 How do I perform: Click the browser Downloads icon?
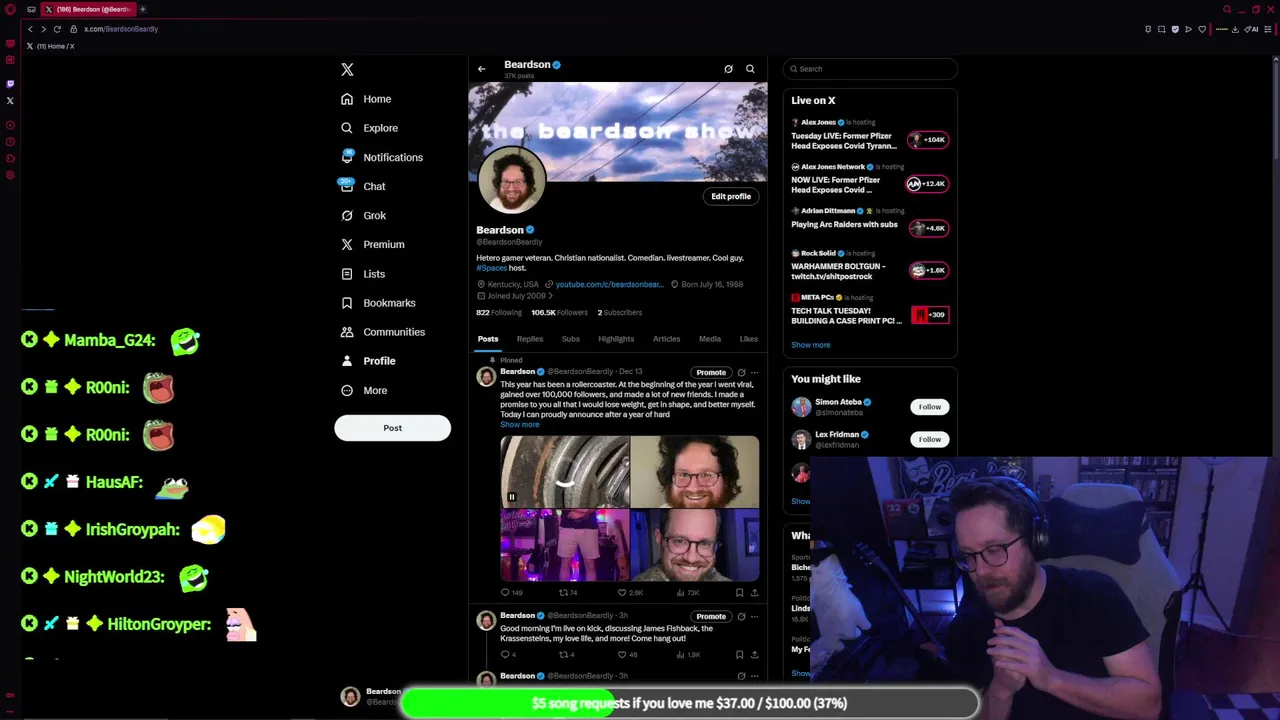pyautogui.click(x=1235, y=29)
